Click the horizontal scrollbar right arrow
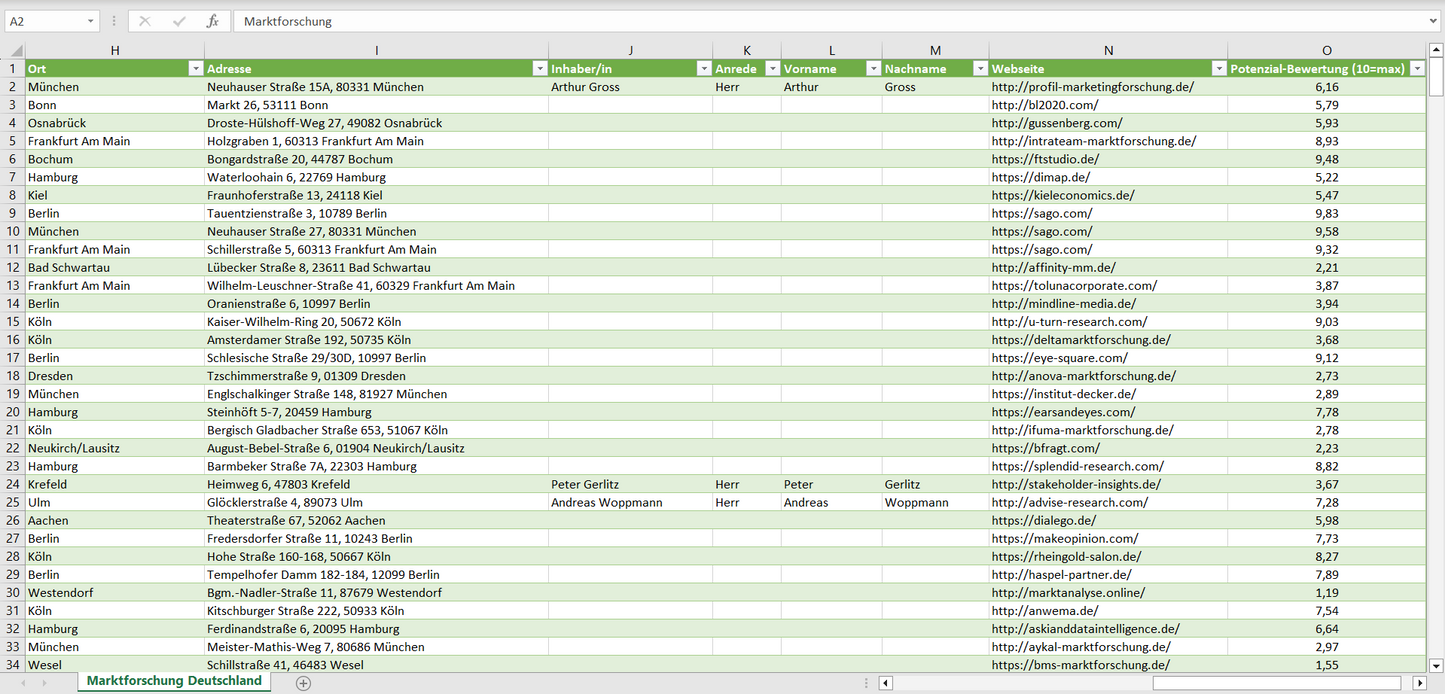Screen dimensions: 1445x694 point(1419,683)
